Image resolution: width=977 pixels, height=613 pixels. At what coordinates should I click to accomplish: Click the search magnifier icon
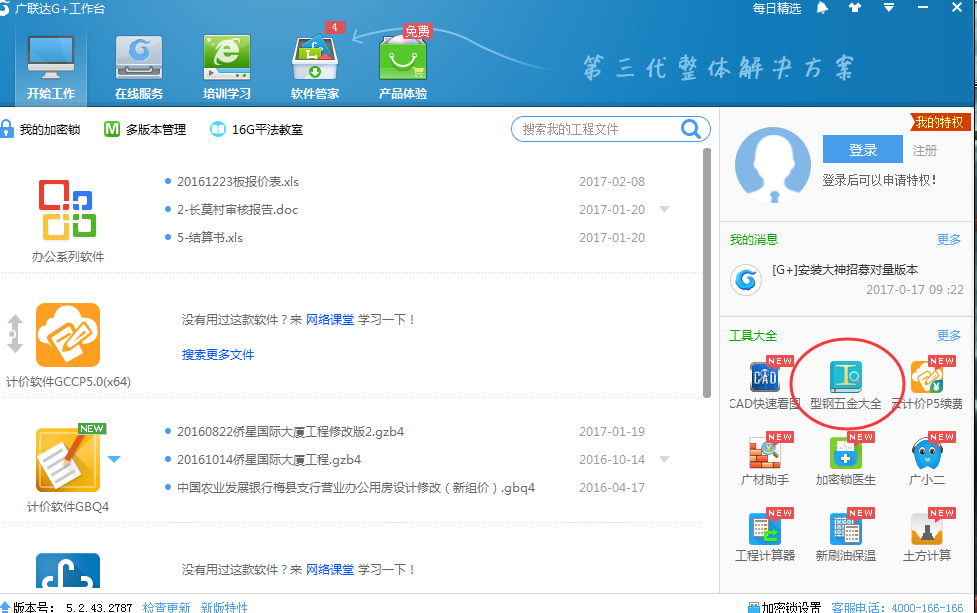click(x=691, y=129)
